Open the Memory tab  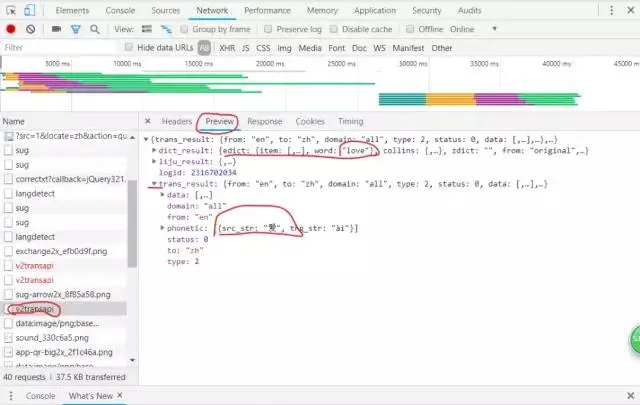[x=322, y=10]
